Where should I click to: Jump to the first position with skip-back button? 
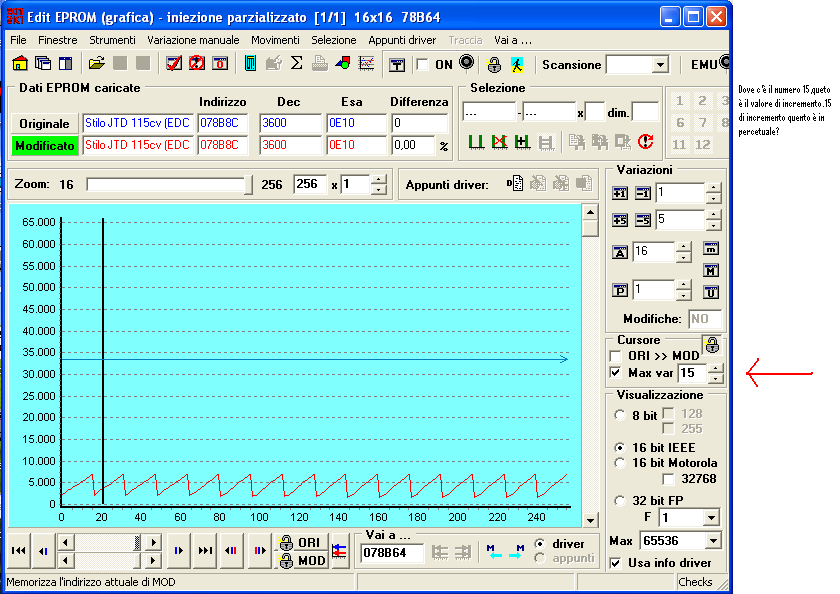(19, 550)
